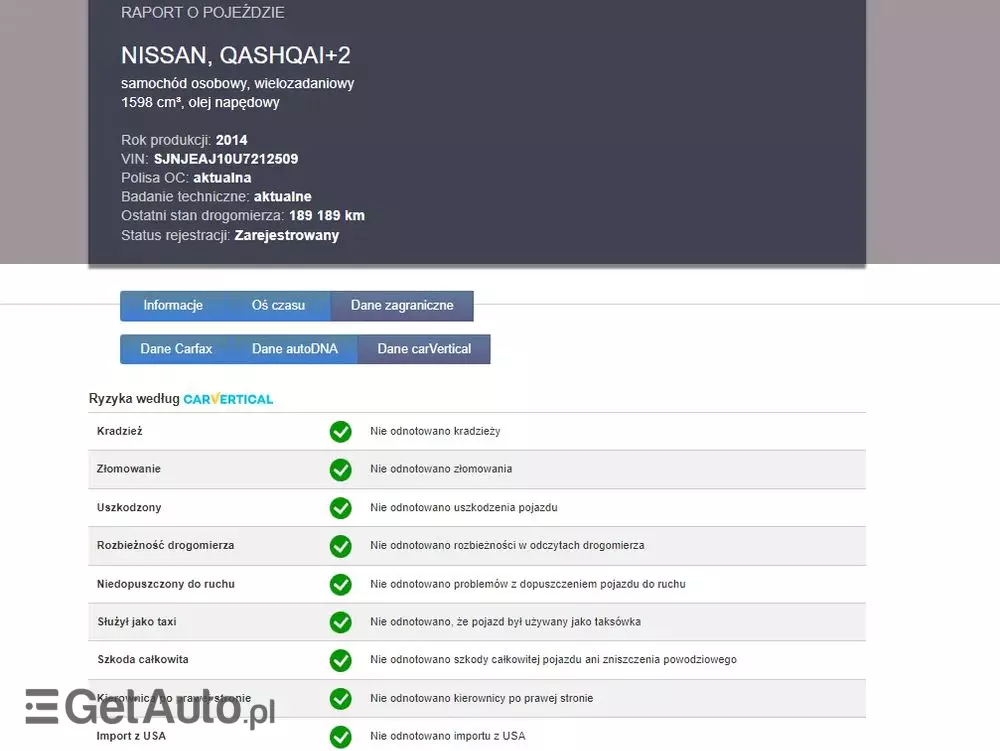Image resolution: width=1000 pixels, height=751 pixels.
Task: Select the checkmark beside Rozbieżność drogomierza
Action: pos(340,546)
